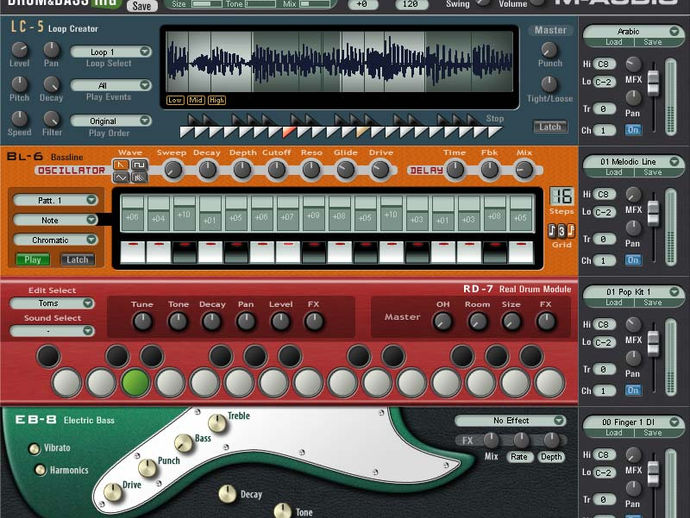
Task: Toggle the On button in the 01 Pop Kit 1 strip
Action: [633, 390]
